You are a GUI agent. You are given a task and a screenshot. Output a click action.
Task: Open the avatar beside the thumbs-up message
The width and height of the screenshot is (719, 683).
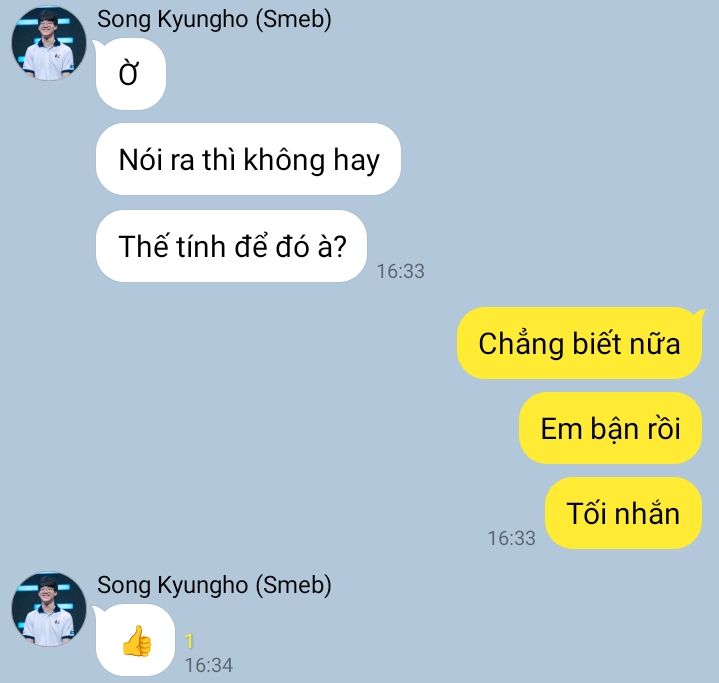49,609
